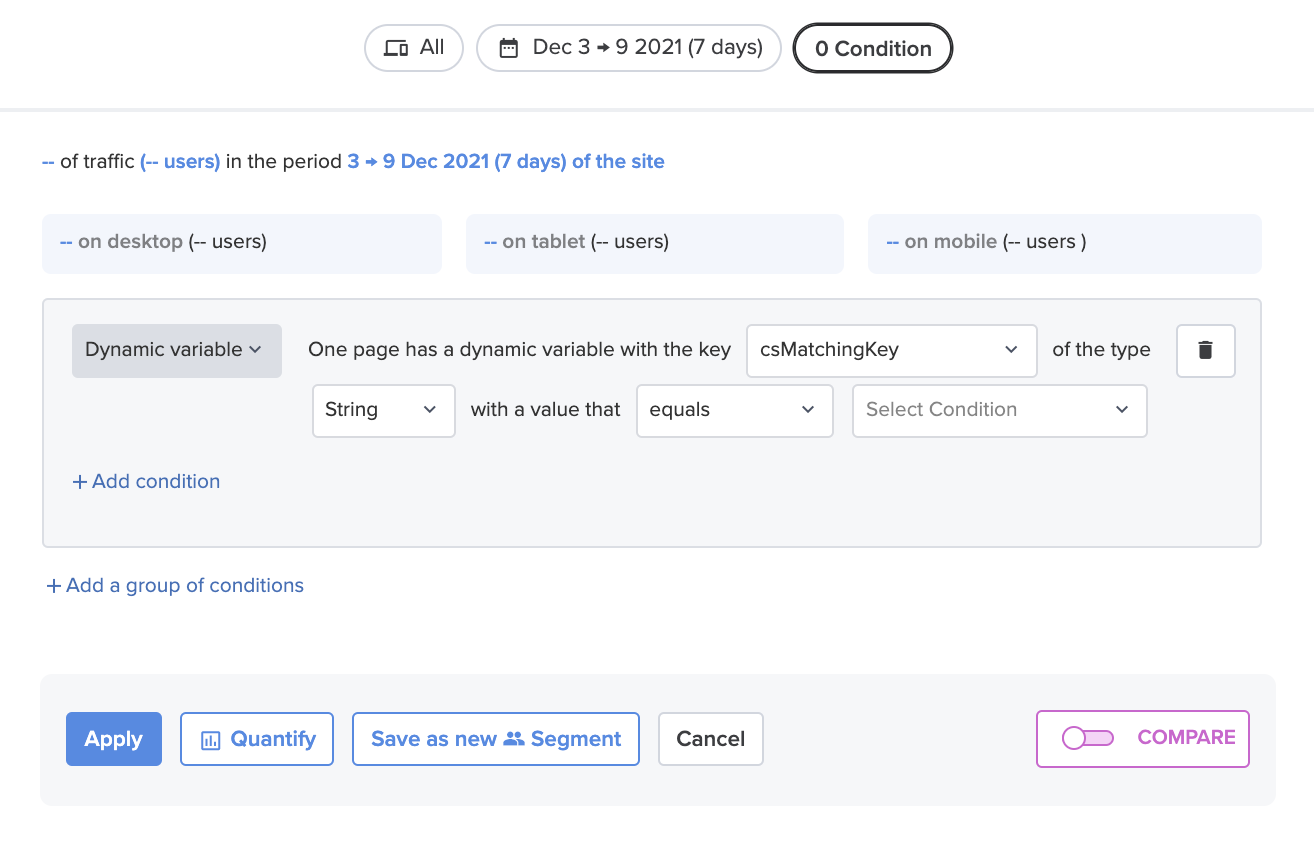1314x844 pixels.
Task: Click the 'on tablet' traffic card
Action: [655, 243]
